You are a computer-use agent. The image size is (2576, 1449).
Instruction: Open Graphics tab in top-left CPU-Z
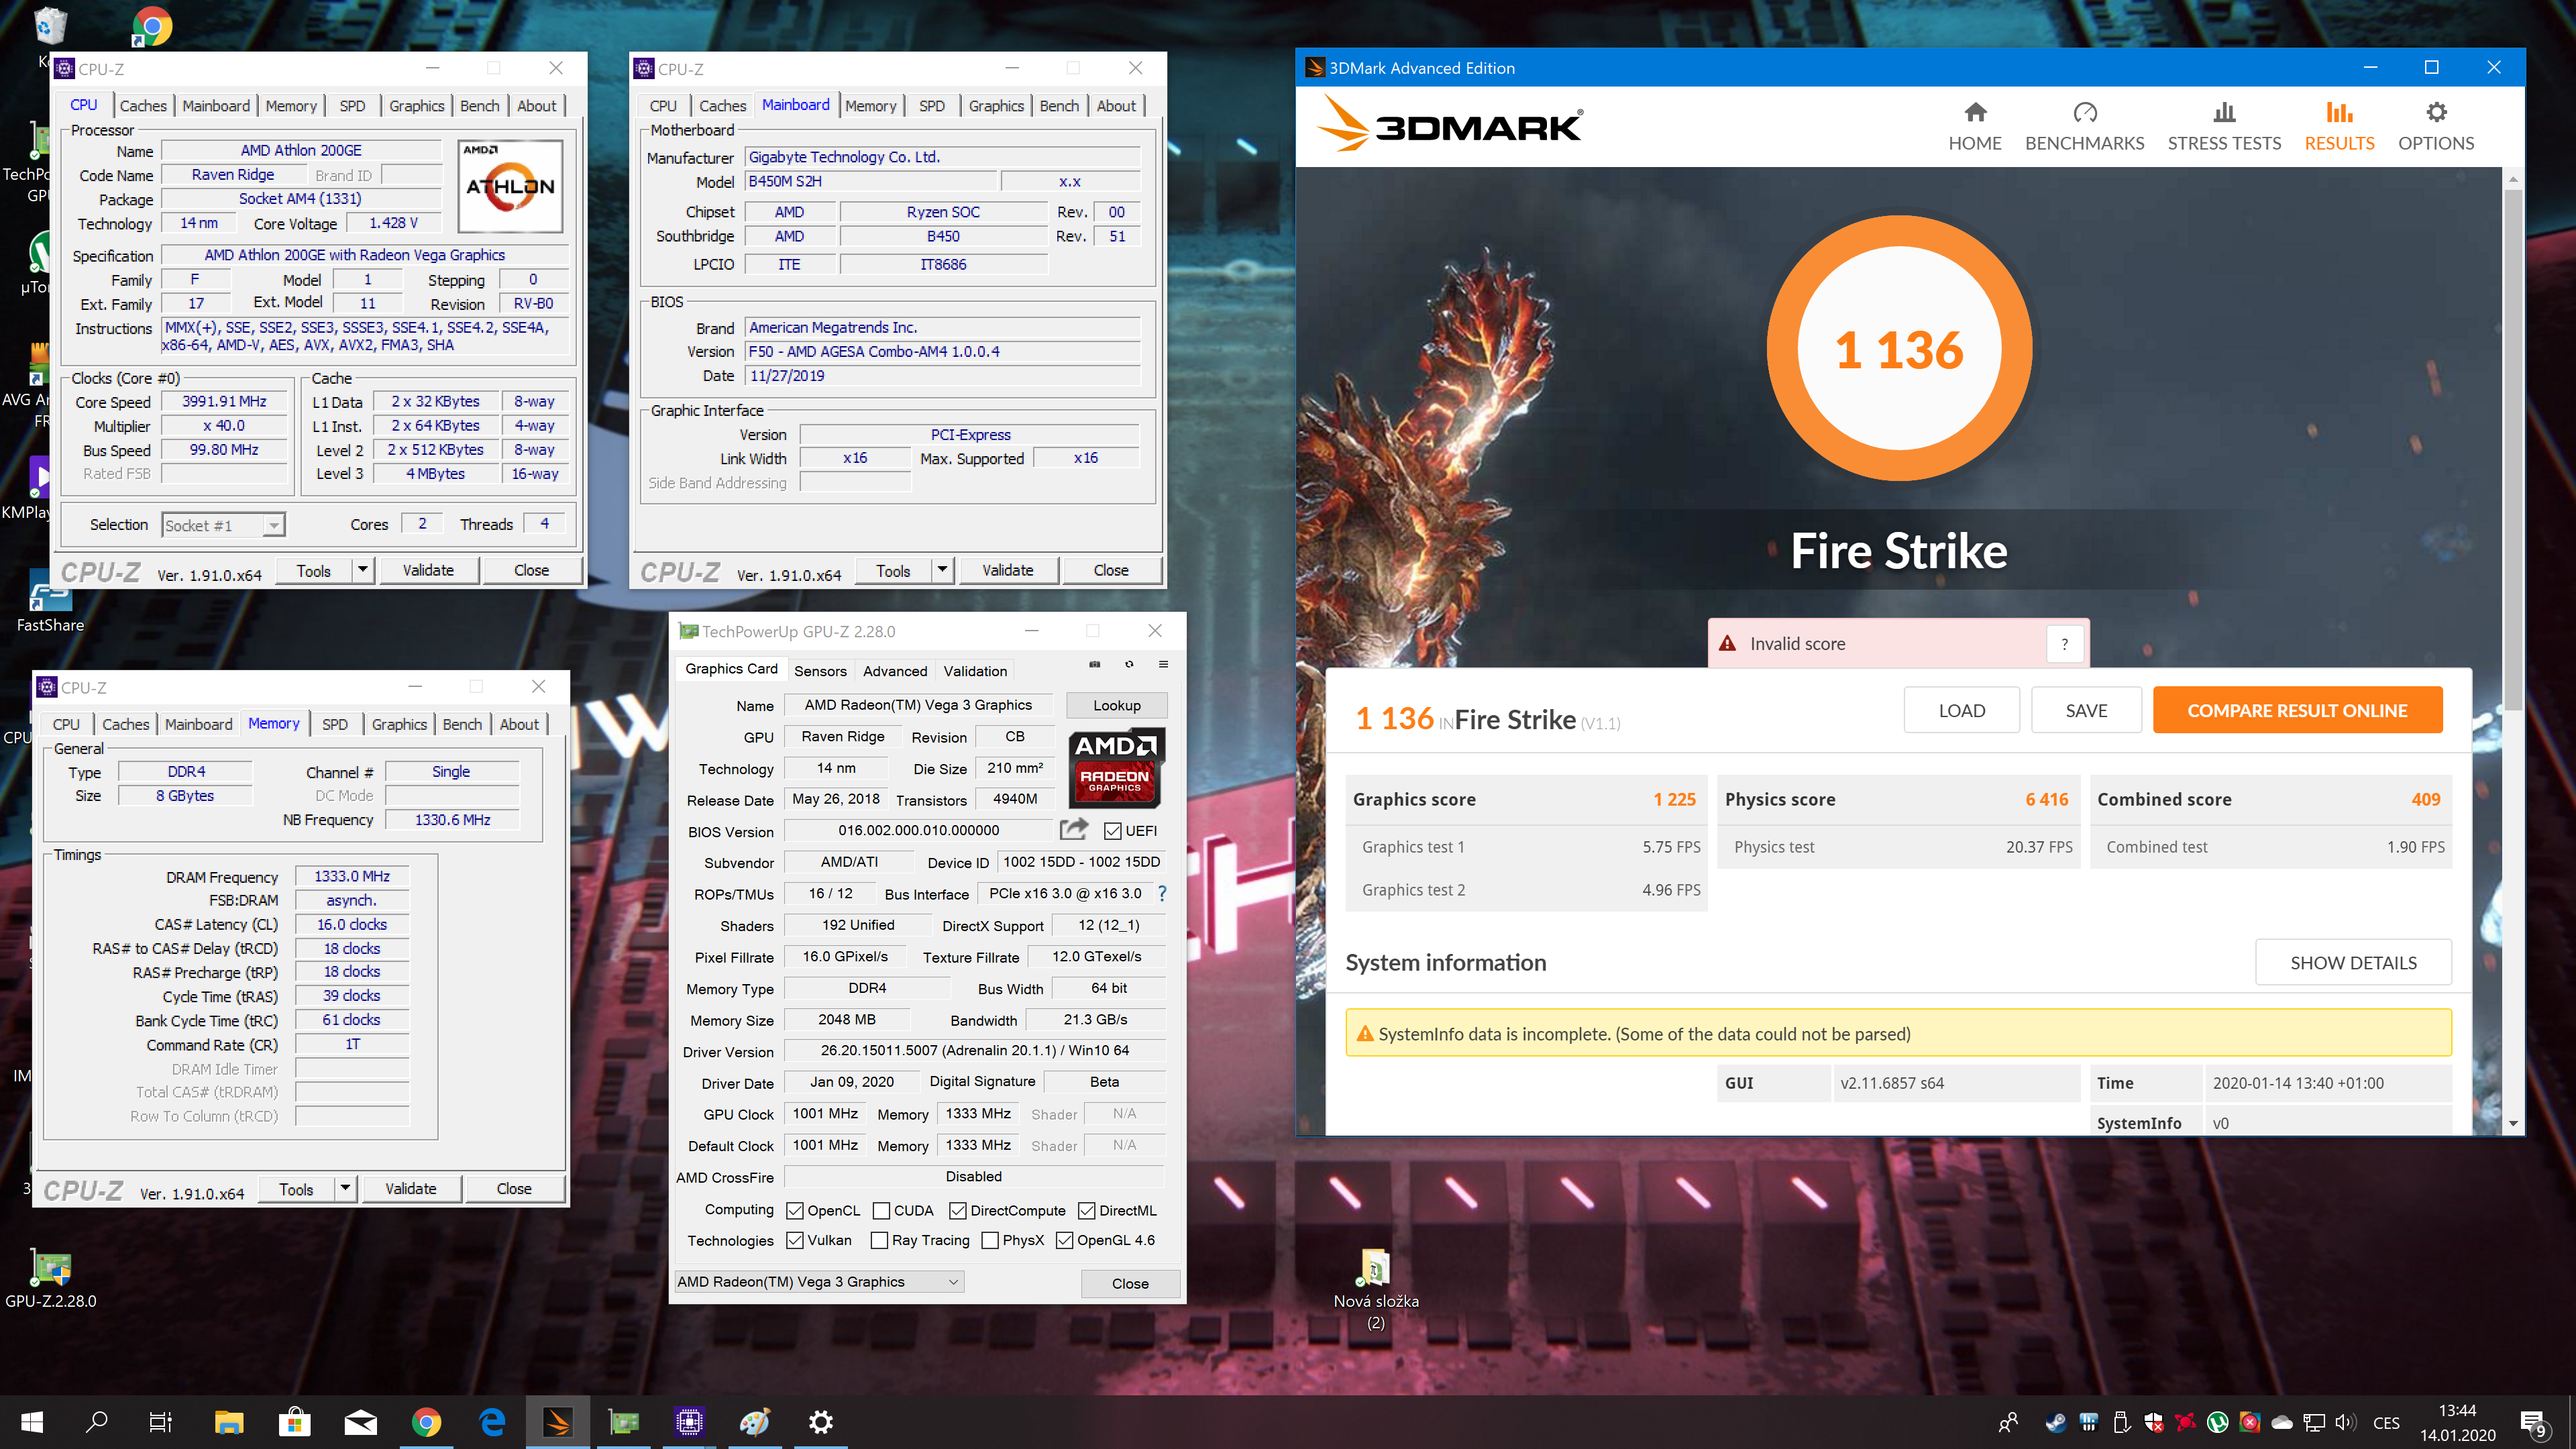pyautogui.click(x=416, y=106)
